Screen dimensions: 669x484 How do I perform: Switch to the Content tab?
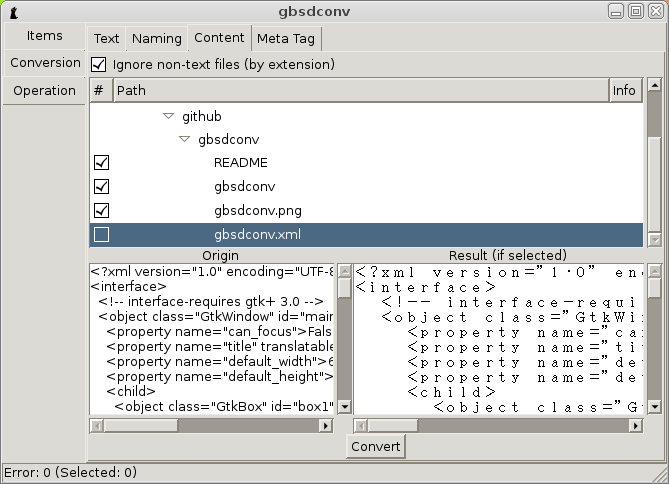pyautogui.click(x=219, y=38)
